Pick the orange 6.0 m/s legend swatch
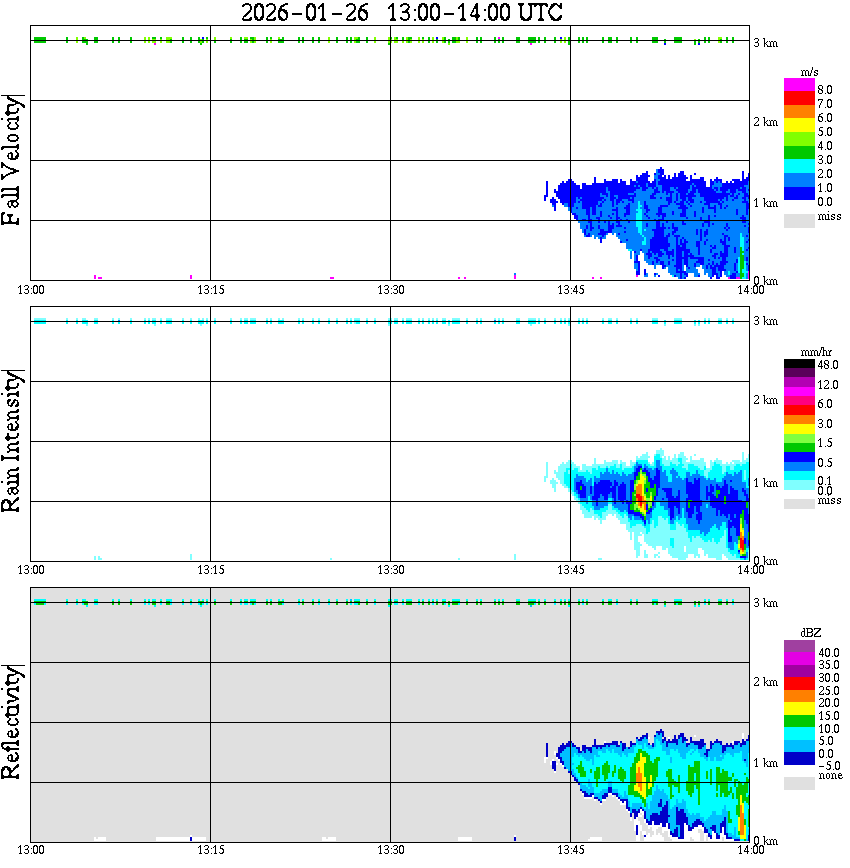Image resolution: width=850 pixels, height=868 pixels. click(799, 112)
